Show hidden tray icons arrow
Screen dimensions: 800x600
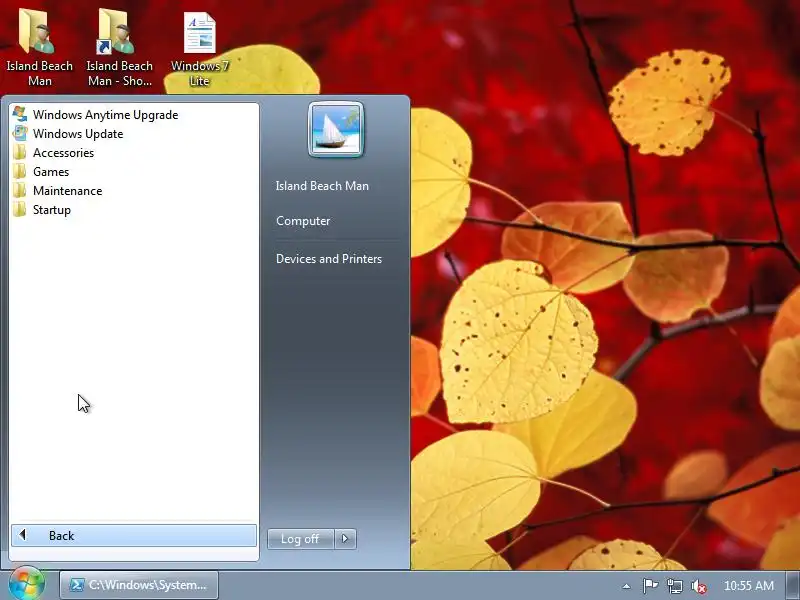[x=626, y=586]
